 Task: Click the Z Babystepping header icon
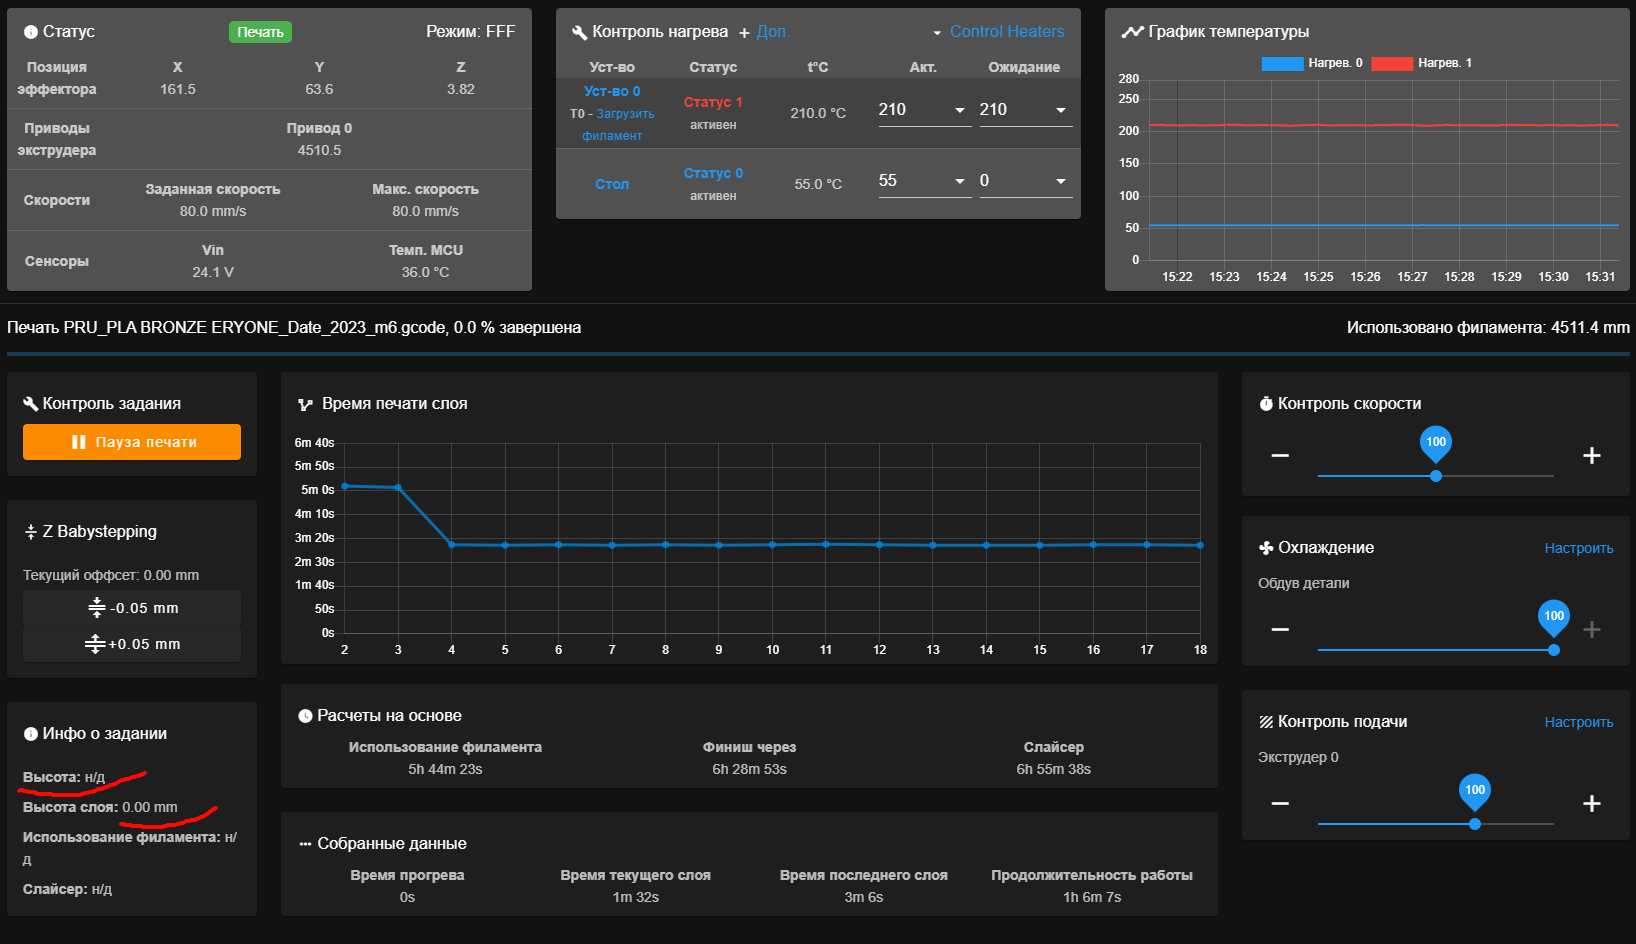31,532
